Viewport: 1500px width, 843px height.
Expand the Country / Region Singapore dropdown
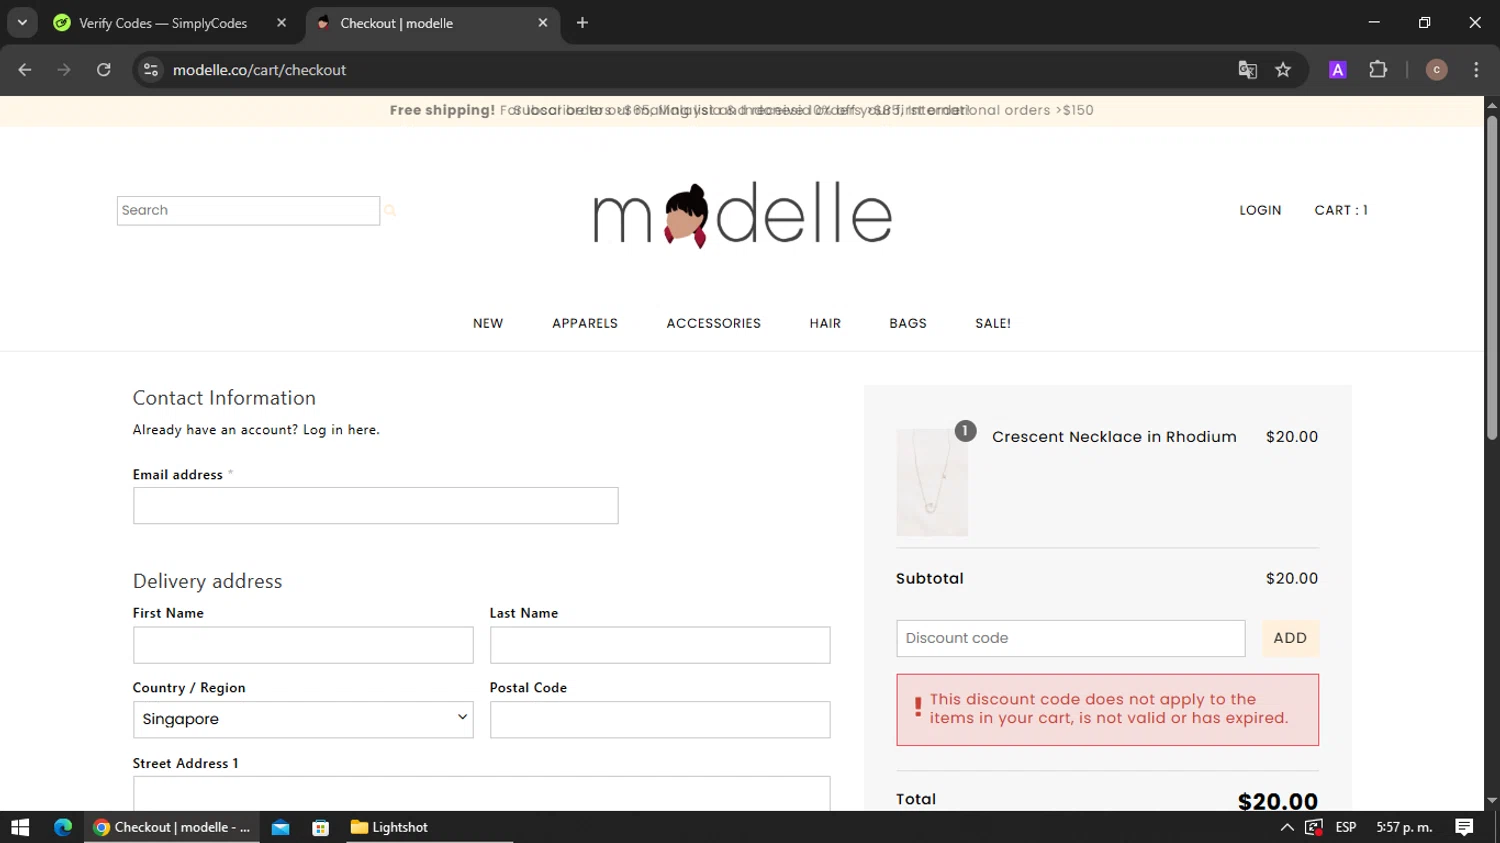(x=303, y=720)
